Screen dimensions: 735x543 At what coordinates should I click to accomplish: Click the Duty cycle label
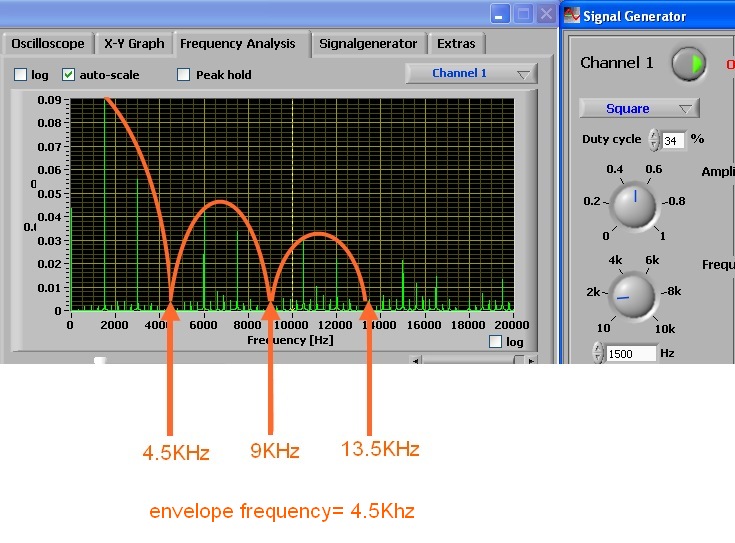coord(611,139)
